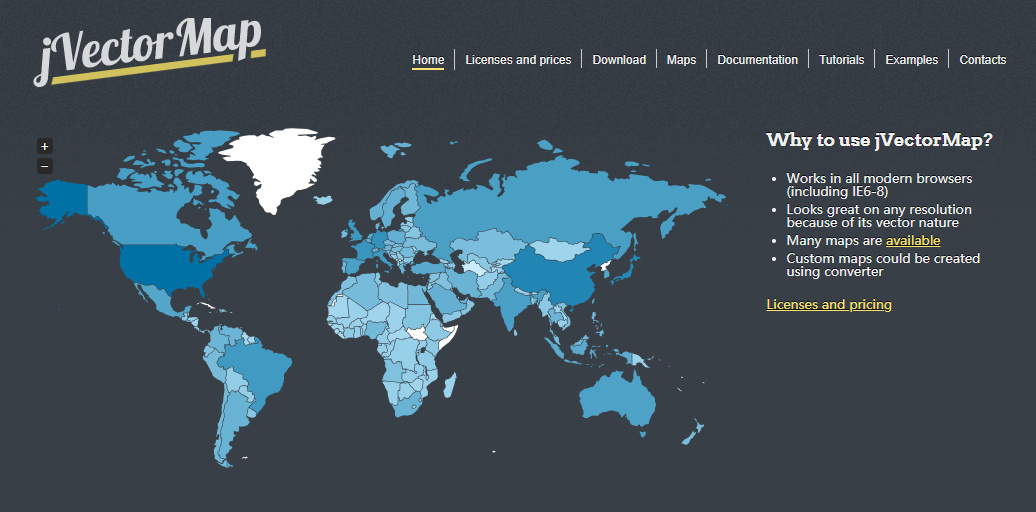Click the map zoom in plus button
Screen dimensions: 1036x512
44,147
